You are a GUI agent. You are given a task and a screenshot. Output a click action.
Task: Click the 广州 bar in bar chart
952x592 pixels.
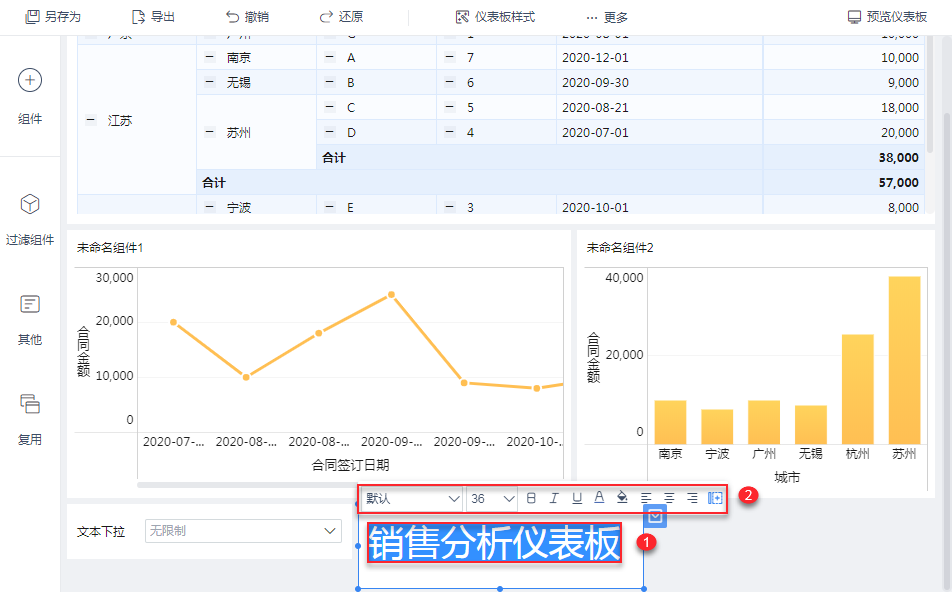click(764, 423)
